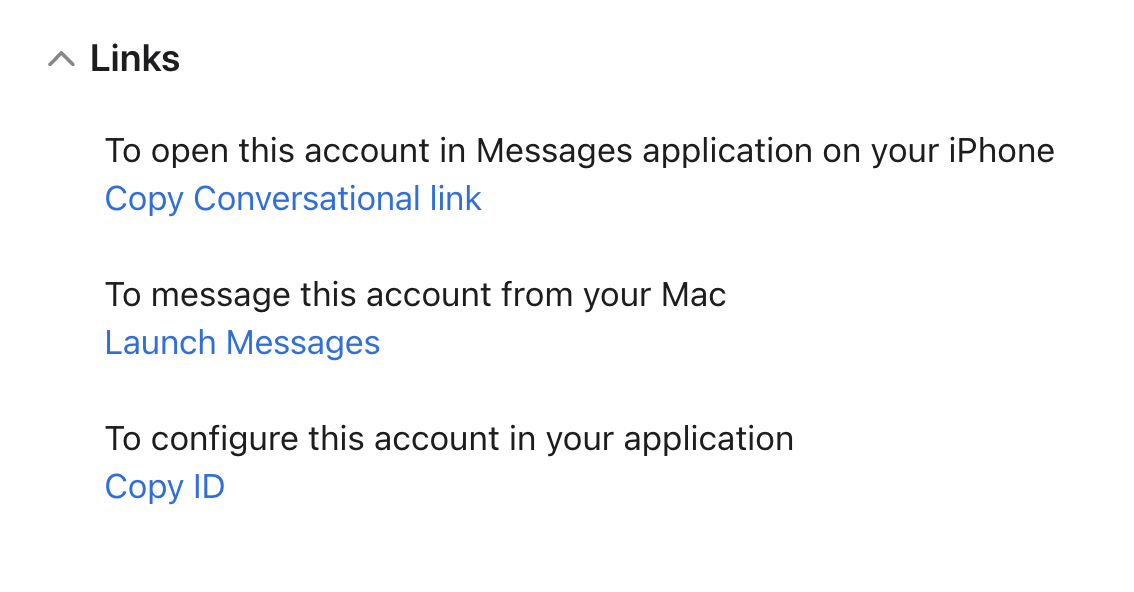Click the 'To open this account' description
Screen dimensions: 1134x592
579,151
